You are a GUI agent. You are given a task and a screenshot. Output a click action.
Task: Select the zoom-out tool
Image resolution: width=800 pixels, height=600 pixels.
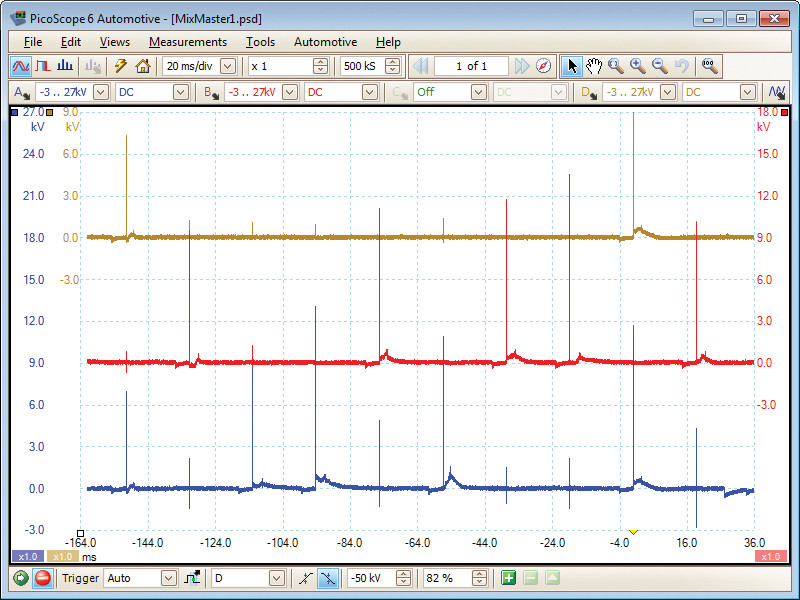660,66
